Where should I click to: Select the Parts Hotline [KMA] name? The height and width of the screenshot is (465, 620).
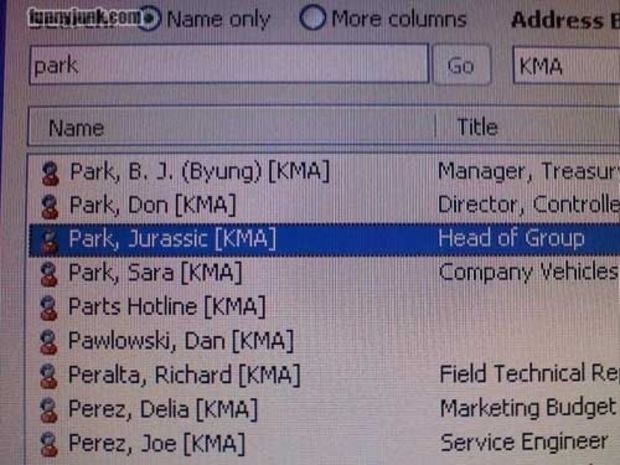click(x=166, y=306)
